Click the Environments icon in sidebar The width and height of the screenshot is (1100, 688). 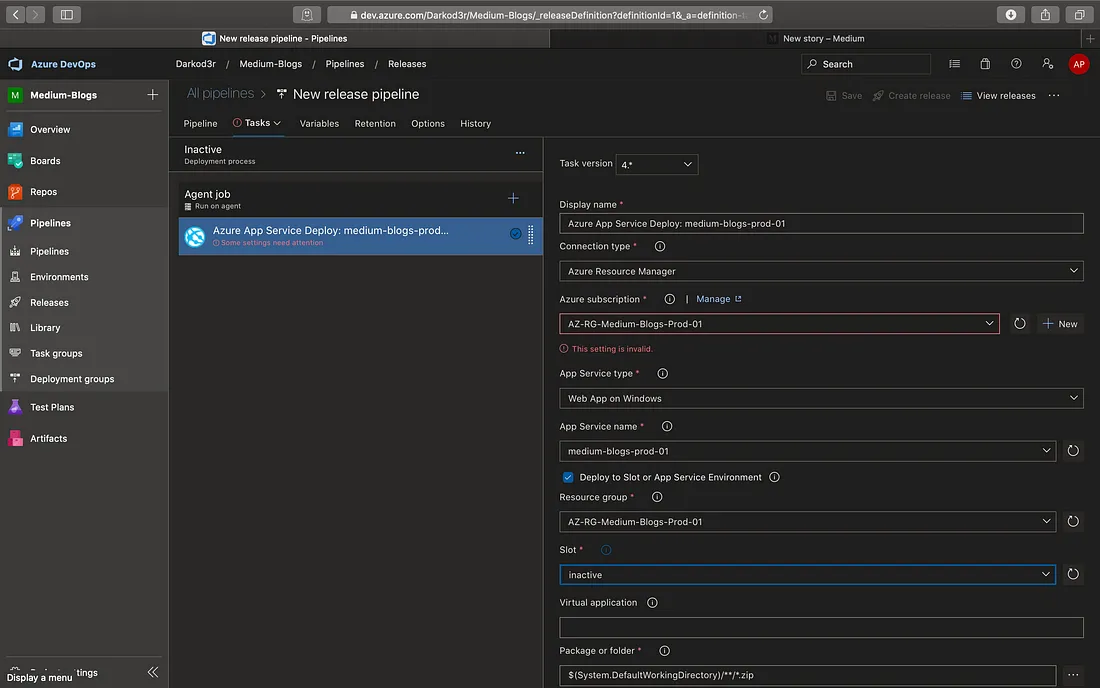(15, 276)
